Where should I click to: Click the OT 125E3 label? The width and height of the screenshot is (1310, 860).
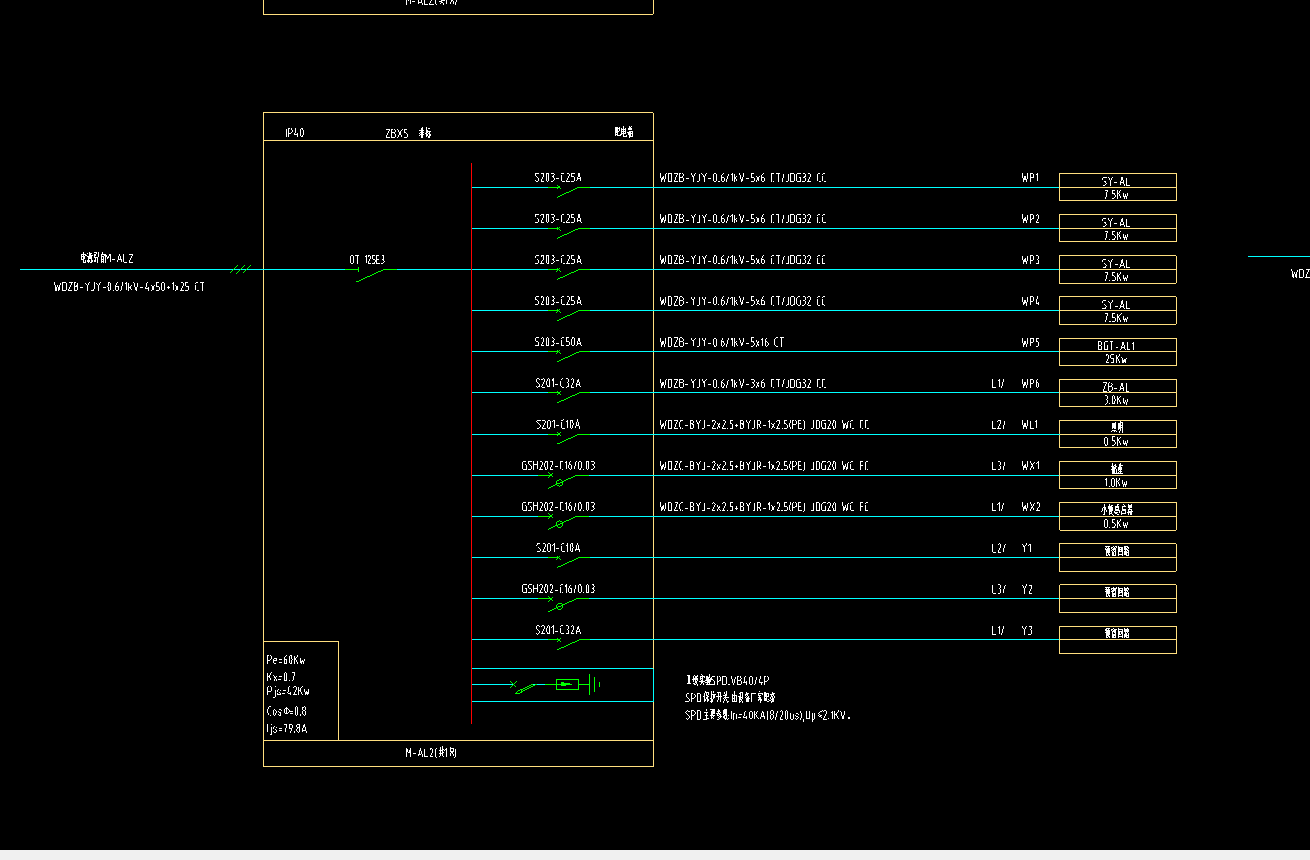(367, 260)
